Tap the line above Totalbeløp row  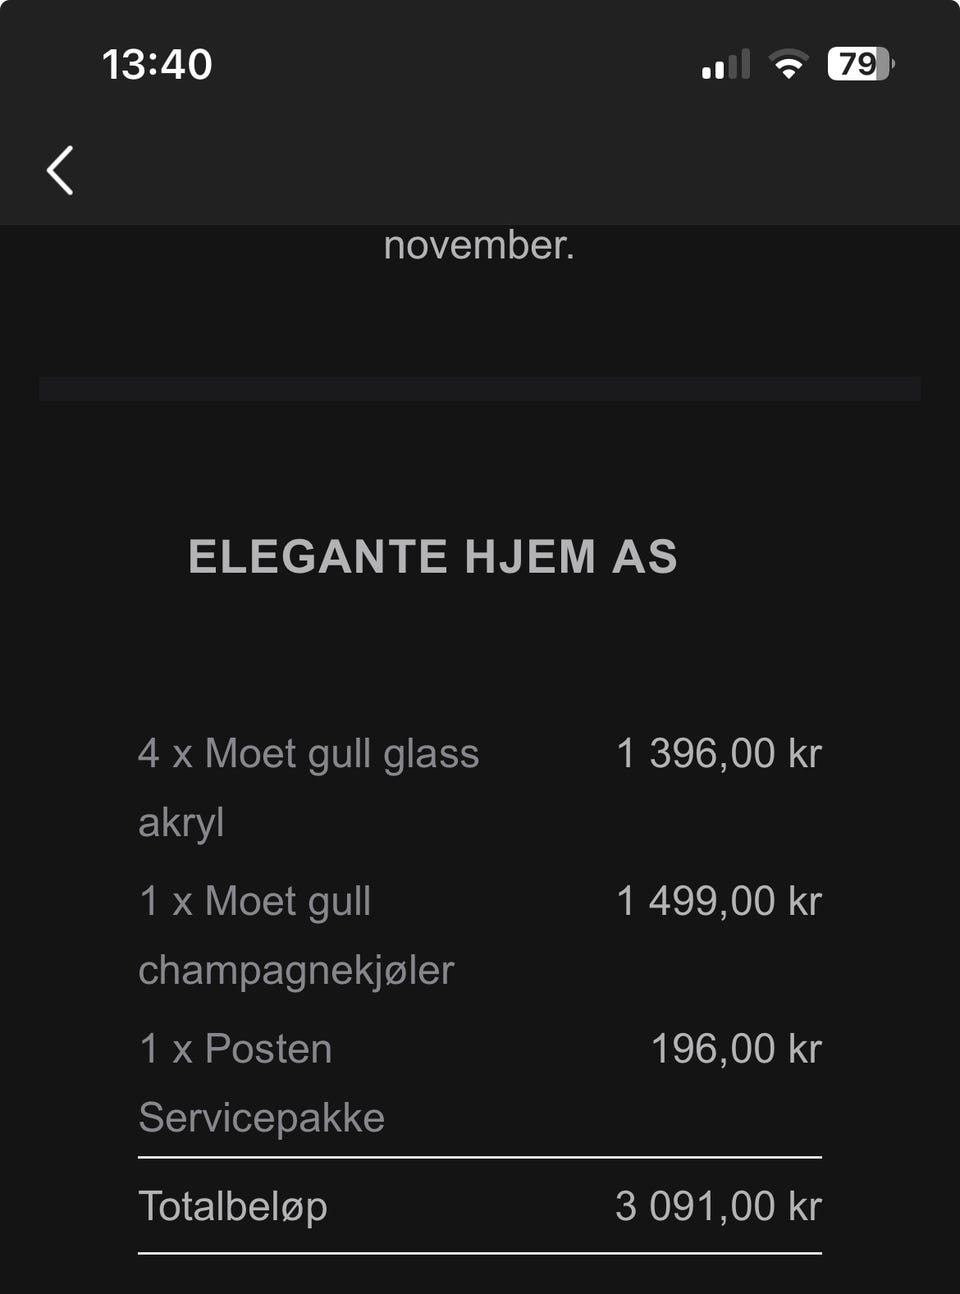coord(480,1157)
